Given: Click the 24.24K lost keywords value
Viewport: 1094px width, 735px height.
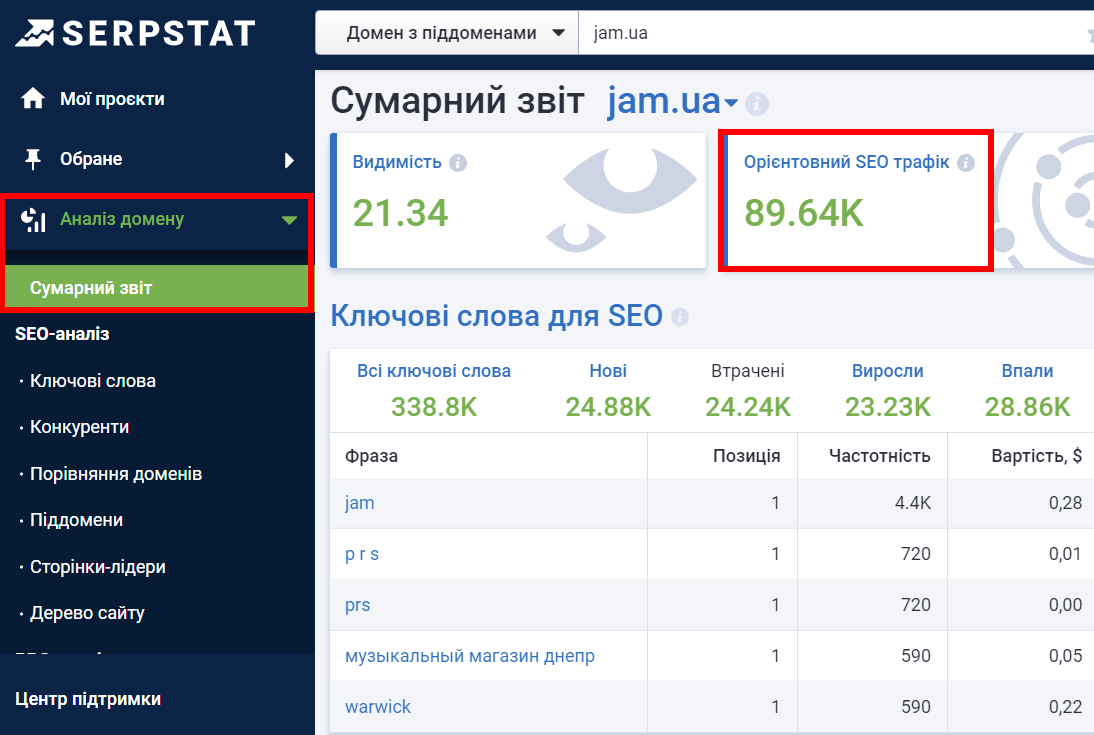Looking at the screenshot, I should (x=748, y=407).
